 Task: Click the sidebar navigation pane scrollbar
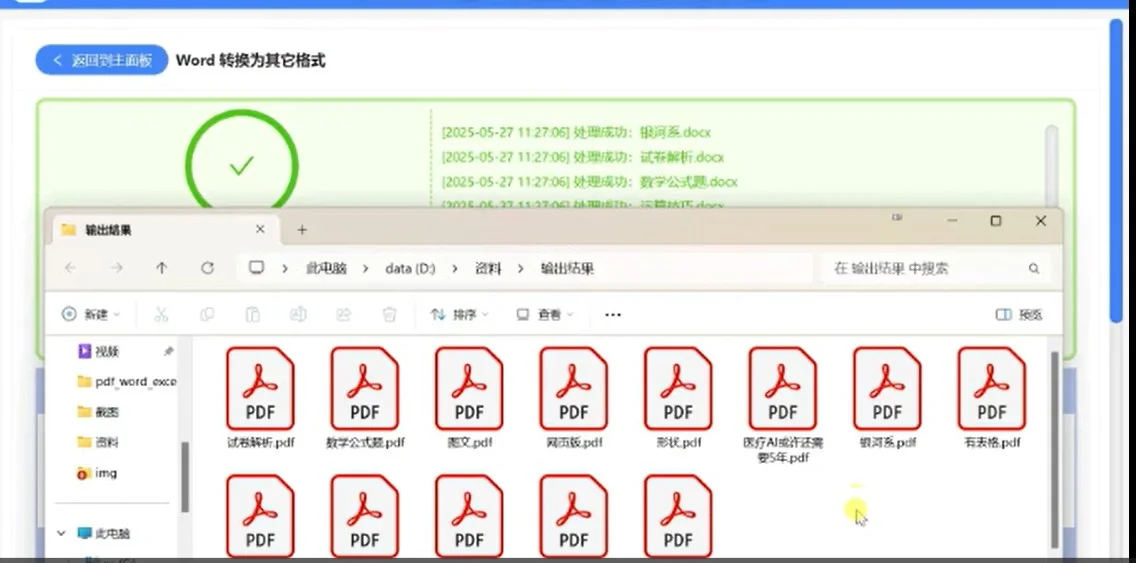point(185,477)
